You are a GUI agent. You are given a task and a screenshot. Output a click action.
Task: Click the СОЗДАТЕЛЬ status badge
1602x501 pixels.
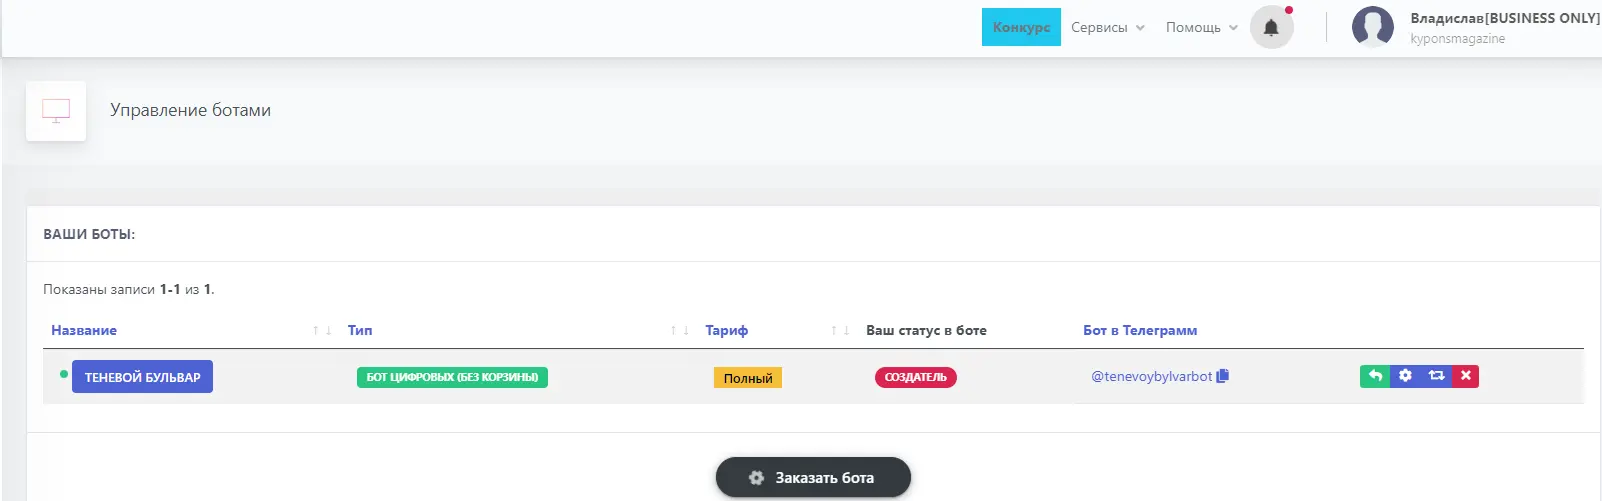916,377
